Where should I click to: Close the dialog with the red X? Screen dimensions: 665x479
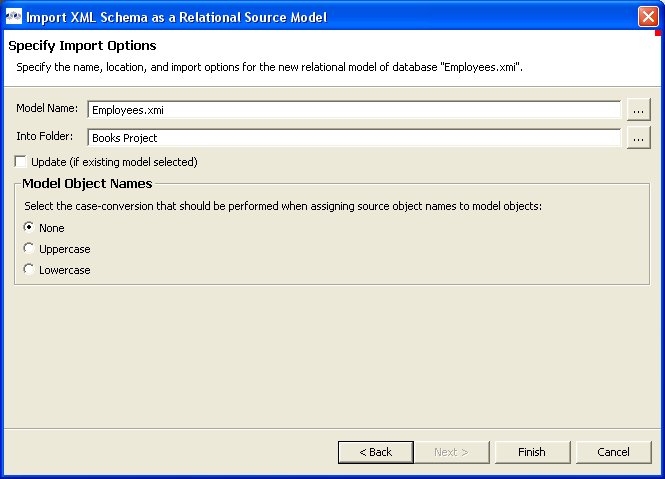[x=648, y=17]
